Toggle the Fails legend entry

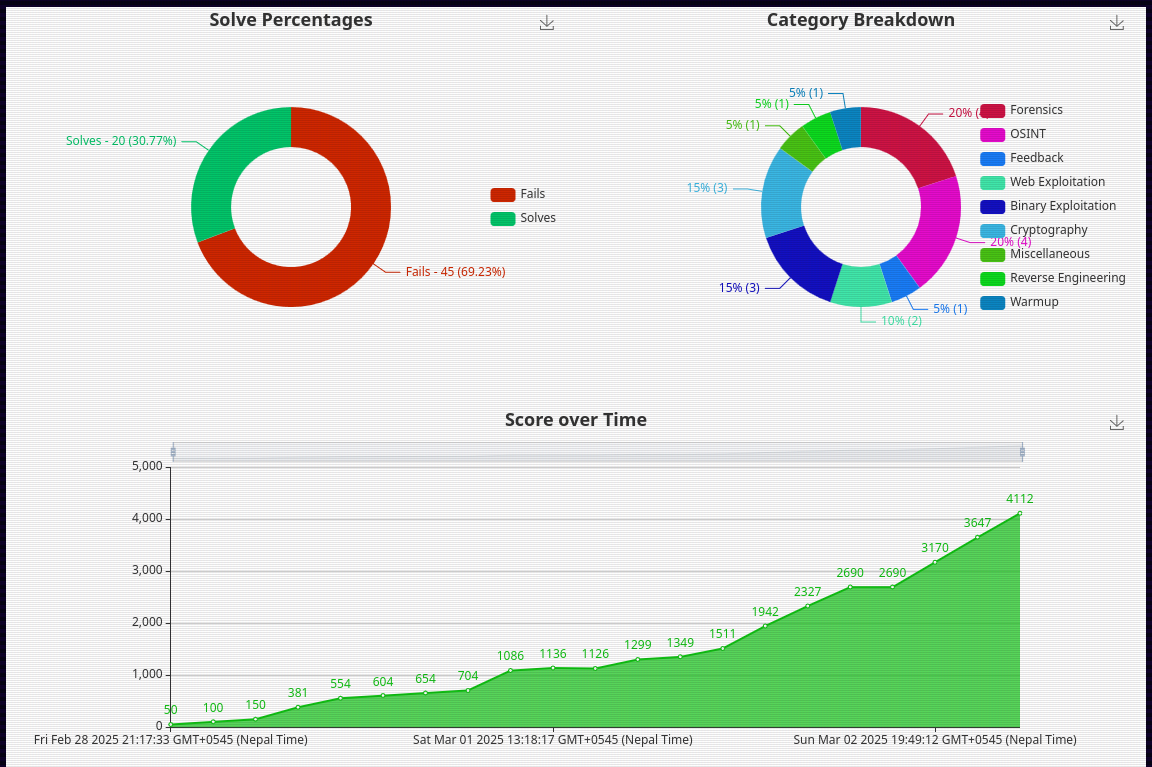[x=518, y=194]
